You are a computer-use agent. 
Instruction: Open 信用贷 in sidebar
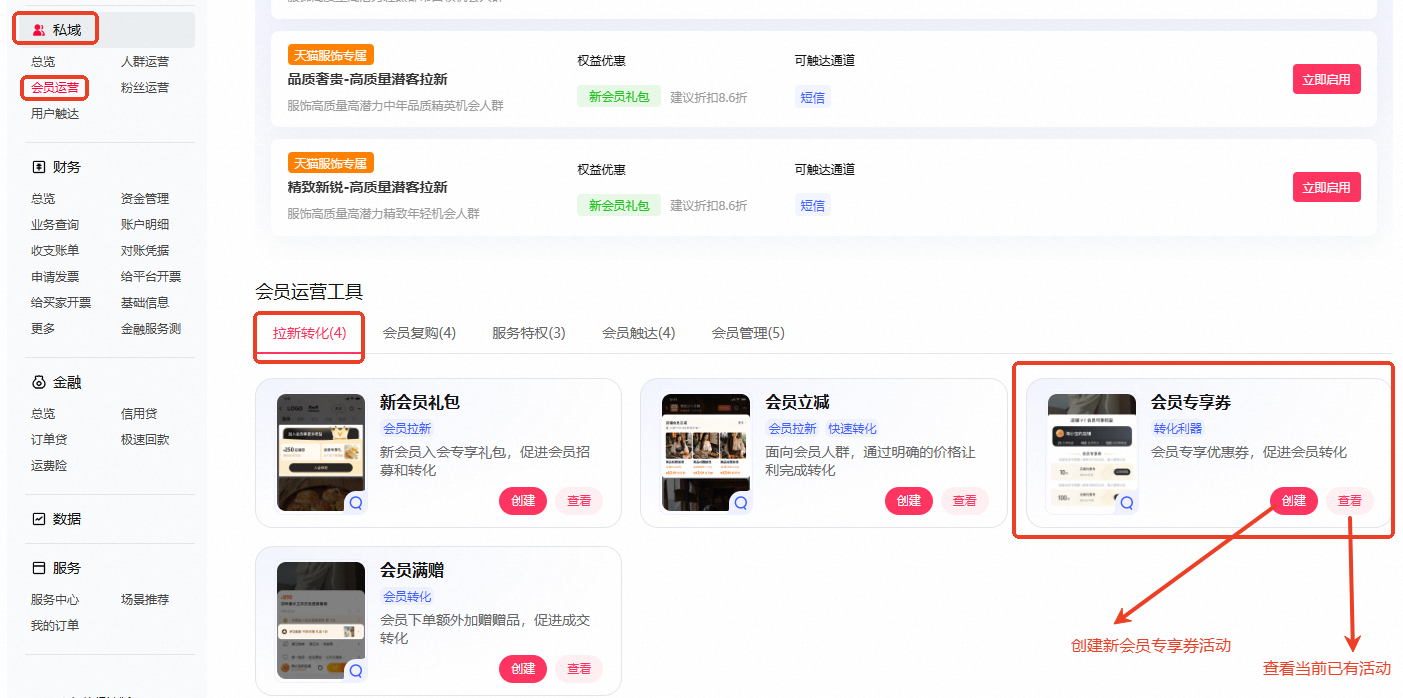(139, 414)
